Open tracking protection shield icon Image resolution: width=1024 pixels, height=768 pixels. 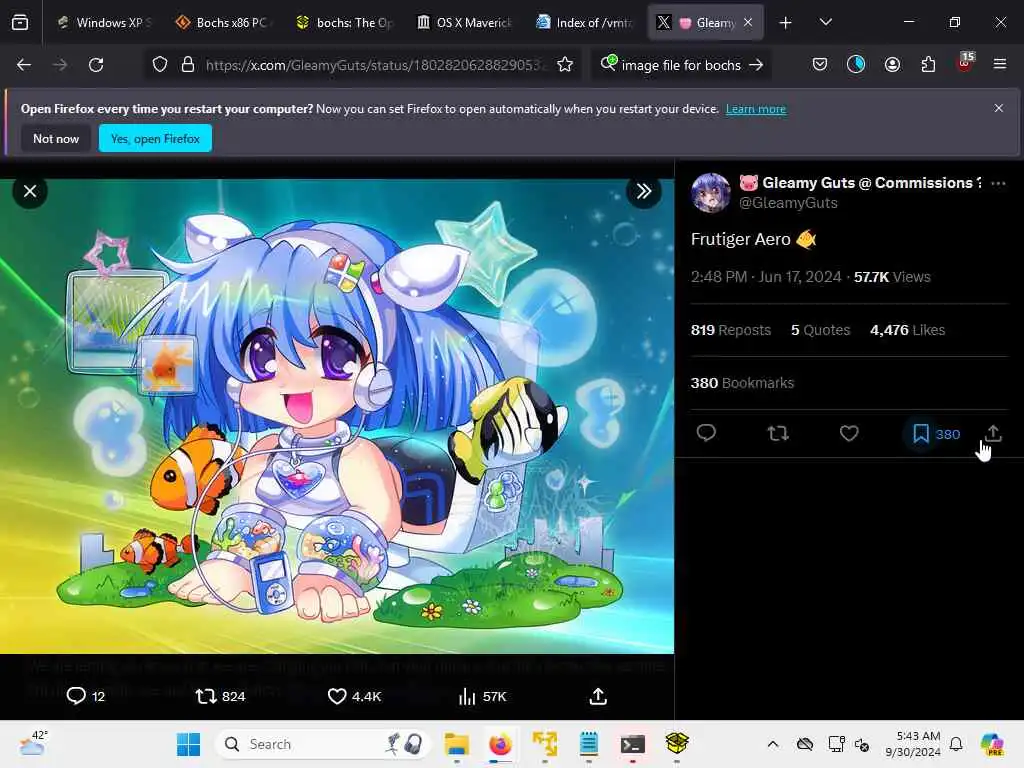(160, 65)
